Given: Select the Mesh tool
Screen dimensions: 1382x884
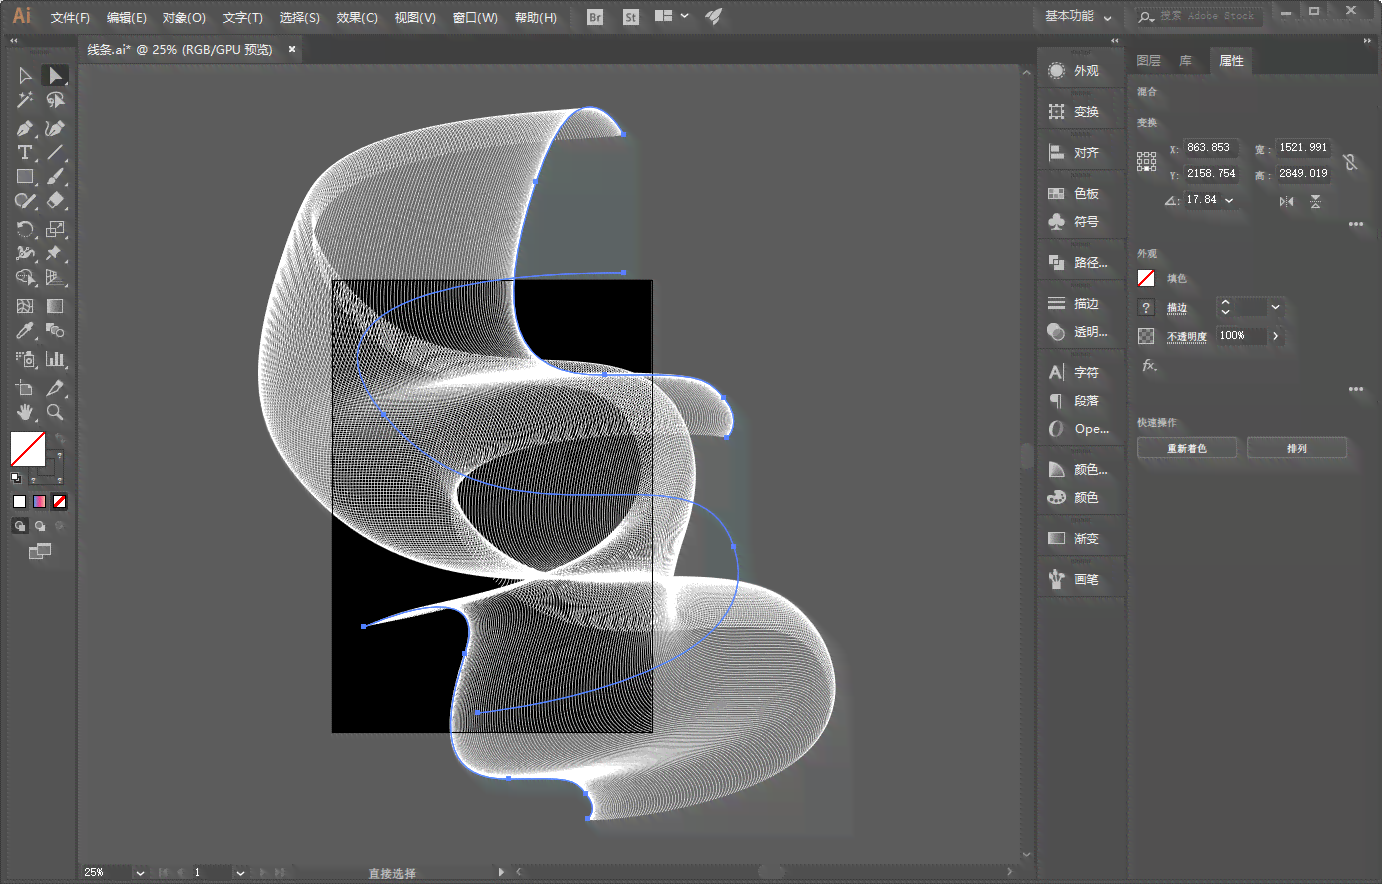Looking at the screenshot, I should coord(25,306).
